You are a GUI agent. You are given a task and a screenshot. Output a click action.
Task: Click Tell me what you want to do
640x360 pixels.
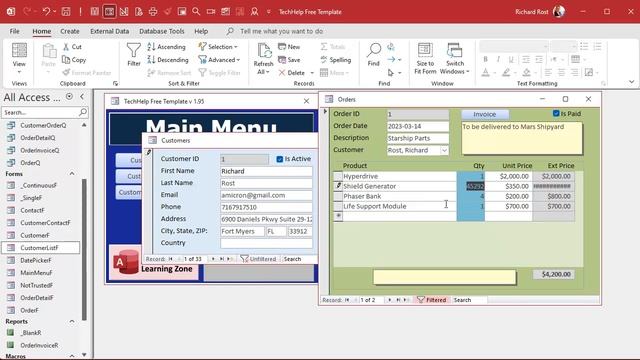coord(281,31)
